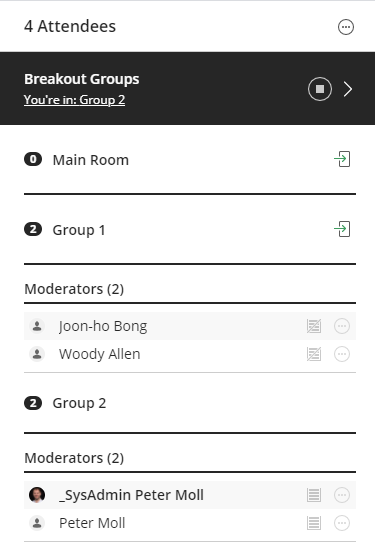Click the Breakout Groups heading
The image size is (375, 558).
point(82,79)
